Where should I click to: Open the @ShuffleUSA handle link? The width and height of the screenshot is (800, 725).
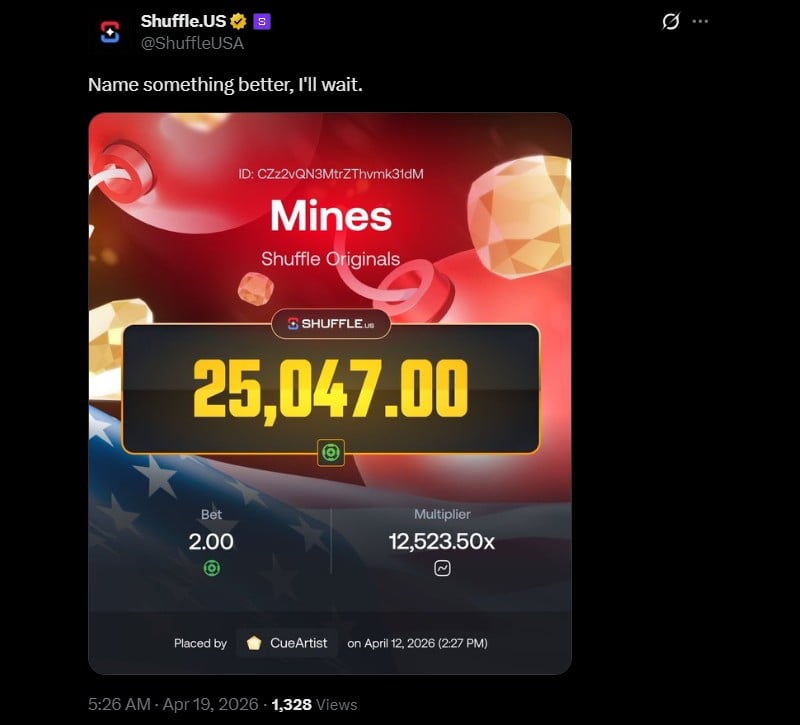[x=192, y=43]
